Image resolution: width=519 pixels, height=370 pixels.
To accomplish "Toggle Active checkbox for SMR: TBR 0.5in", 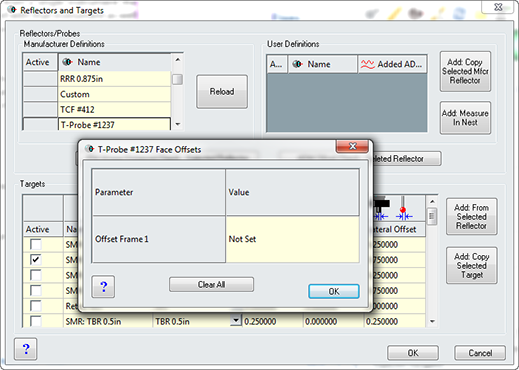I will pos(36,321).
